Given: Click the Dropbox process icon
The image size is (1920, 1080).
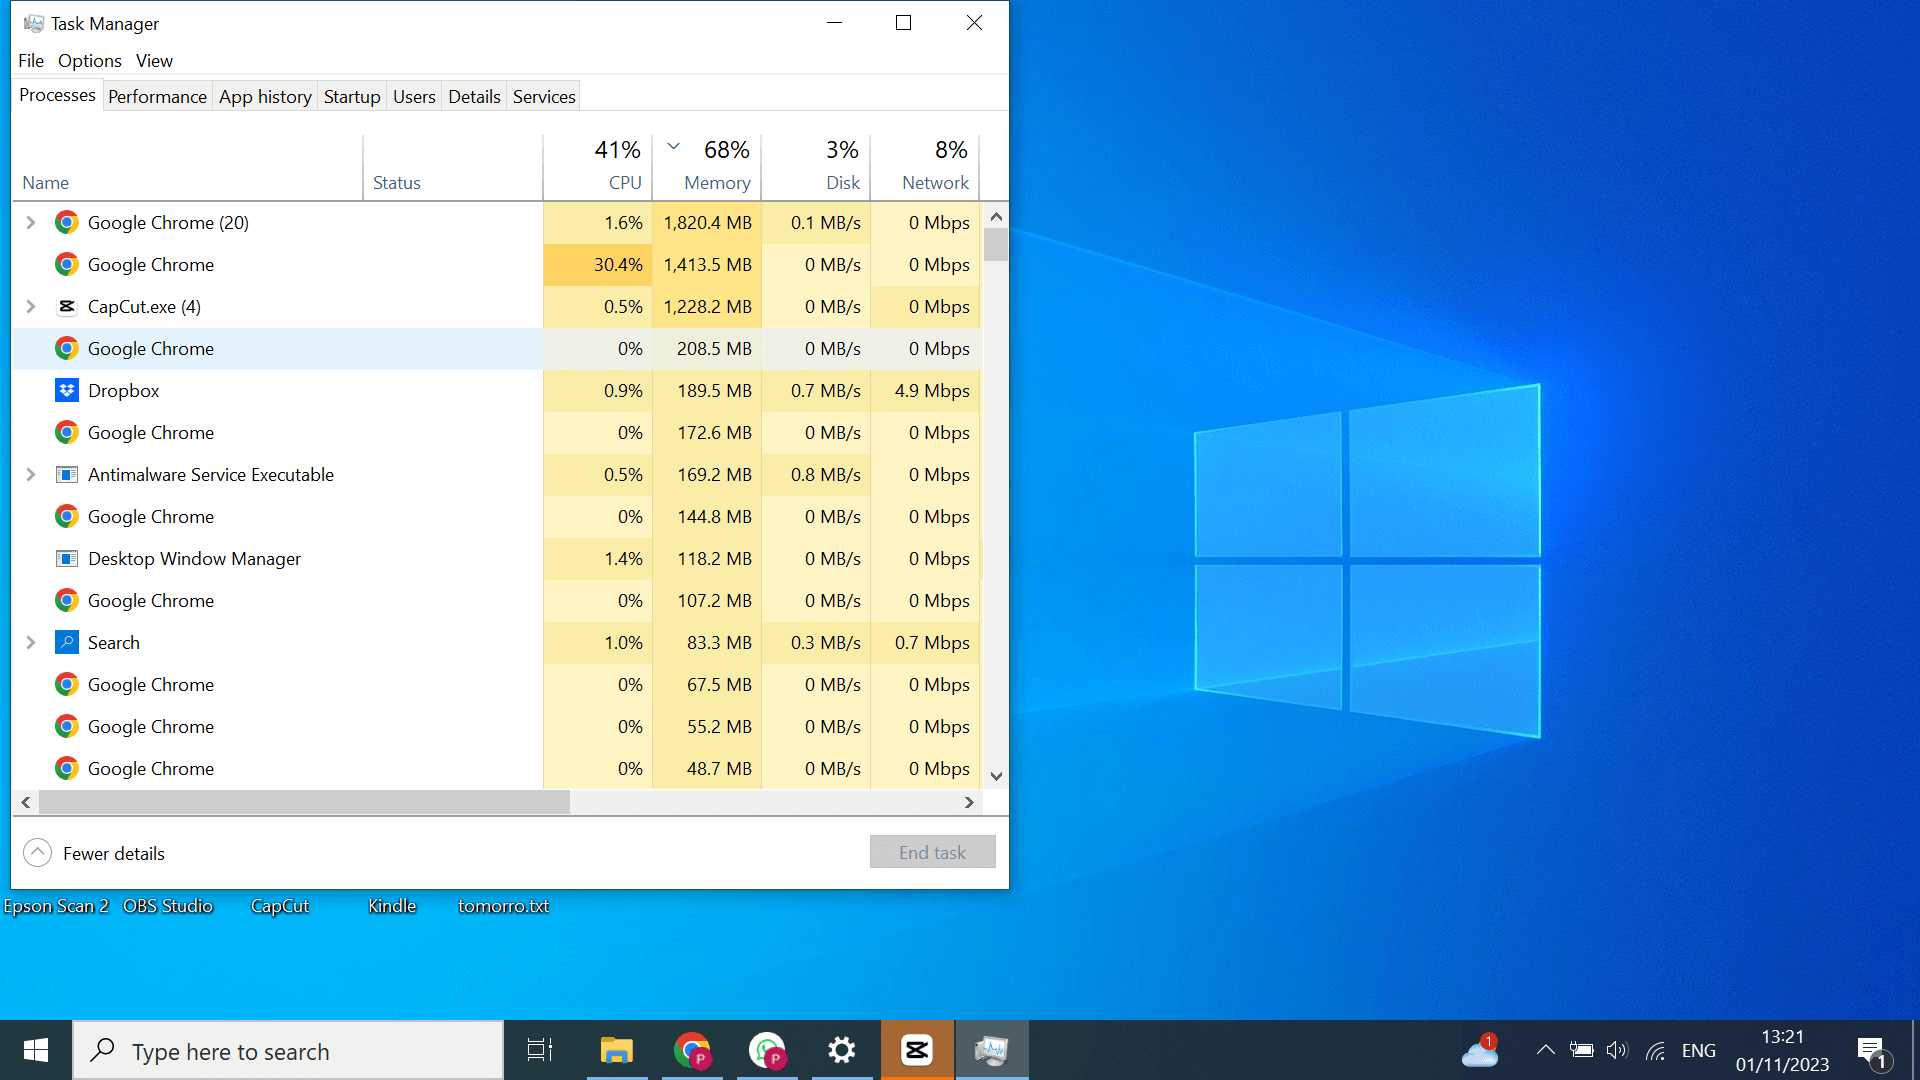Looking at the screenshot, I should (x=67, y=391).
